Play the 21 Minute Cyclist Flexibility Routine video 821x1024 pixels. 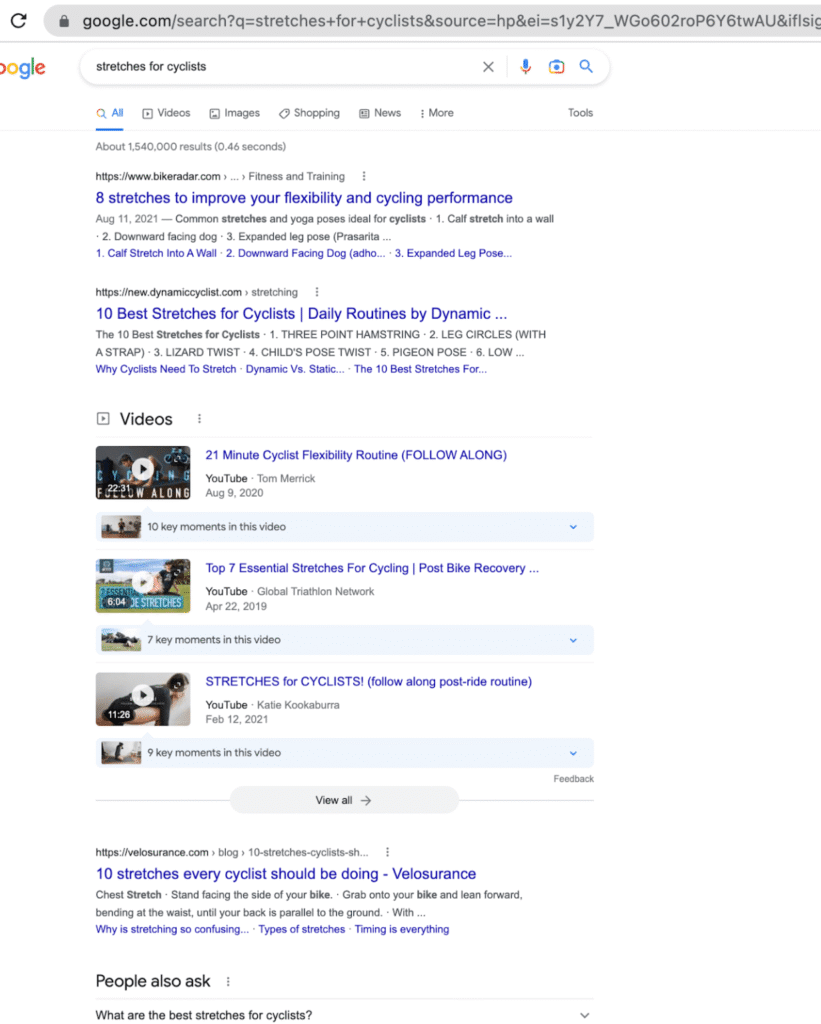(142, 470)
